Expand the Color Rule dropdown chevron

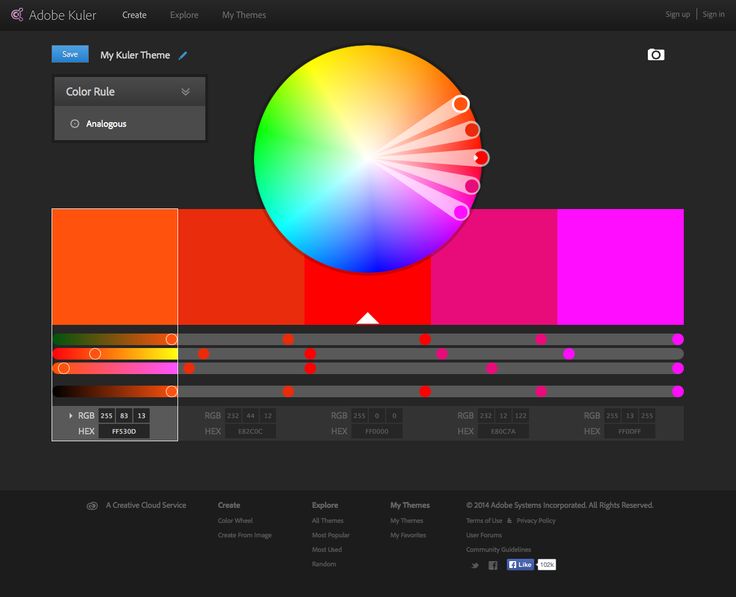point(185,92)
